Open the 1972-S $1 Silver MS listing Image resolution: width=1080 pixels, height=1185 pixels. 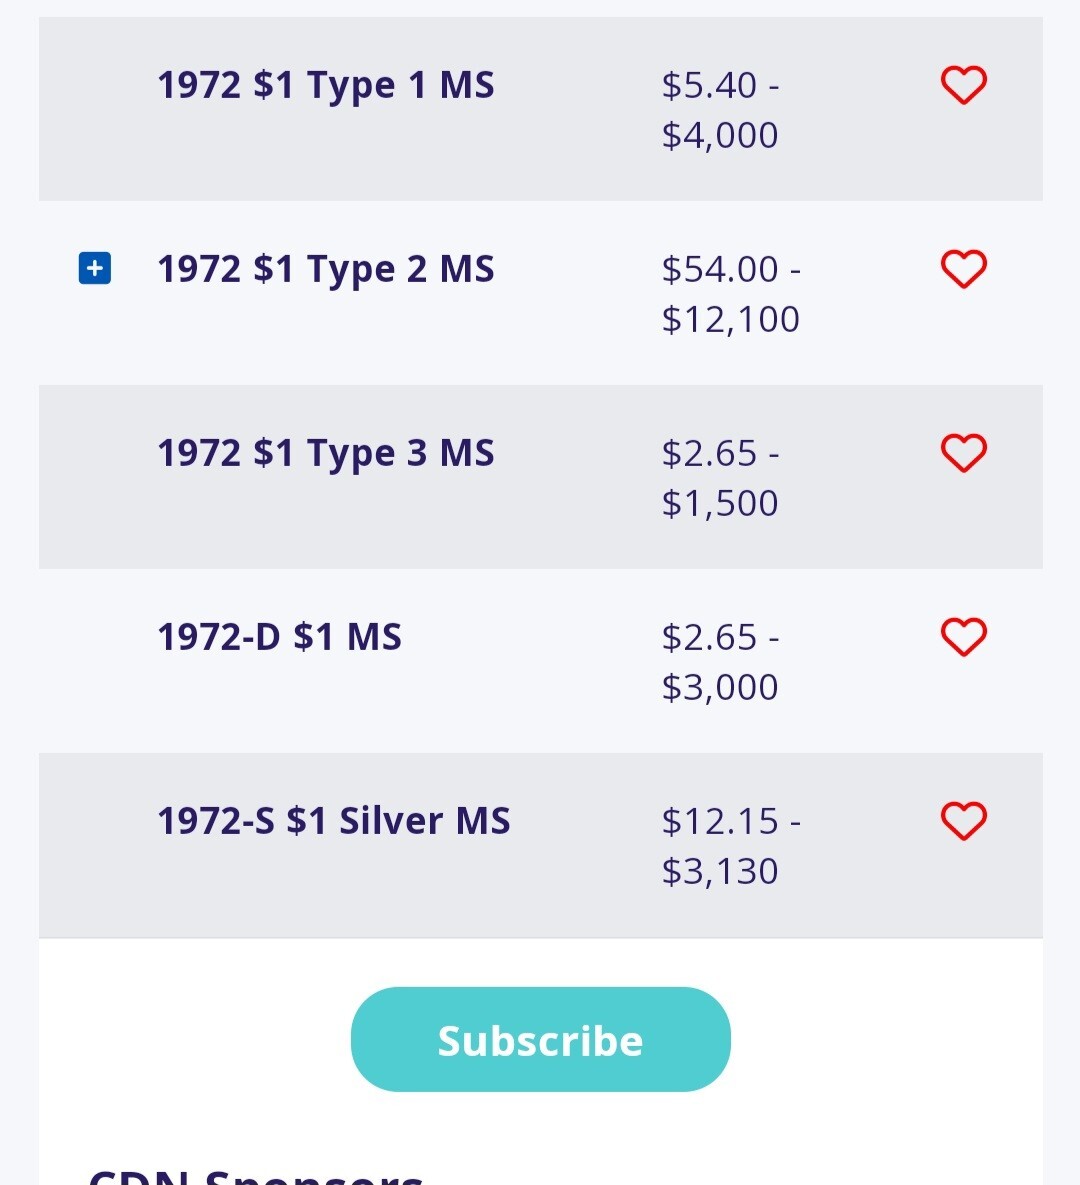coord(334,821)
